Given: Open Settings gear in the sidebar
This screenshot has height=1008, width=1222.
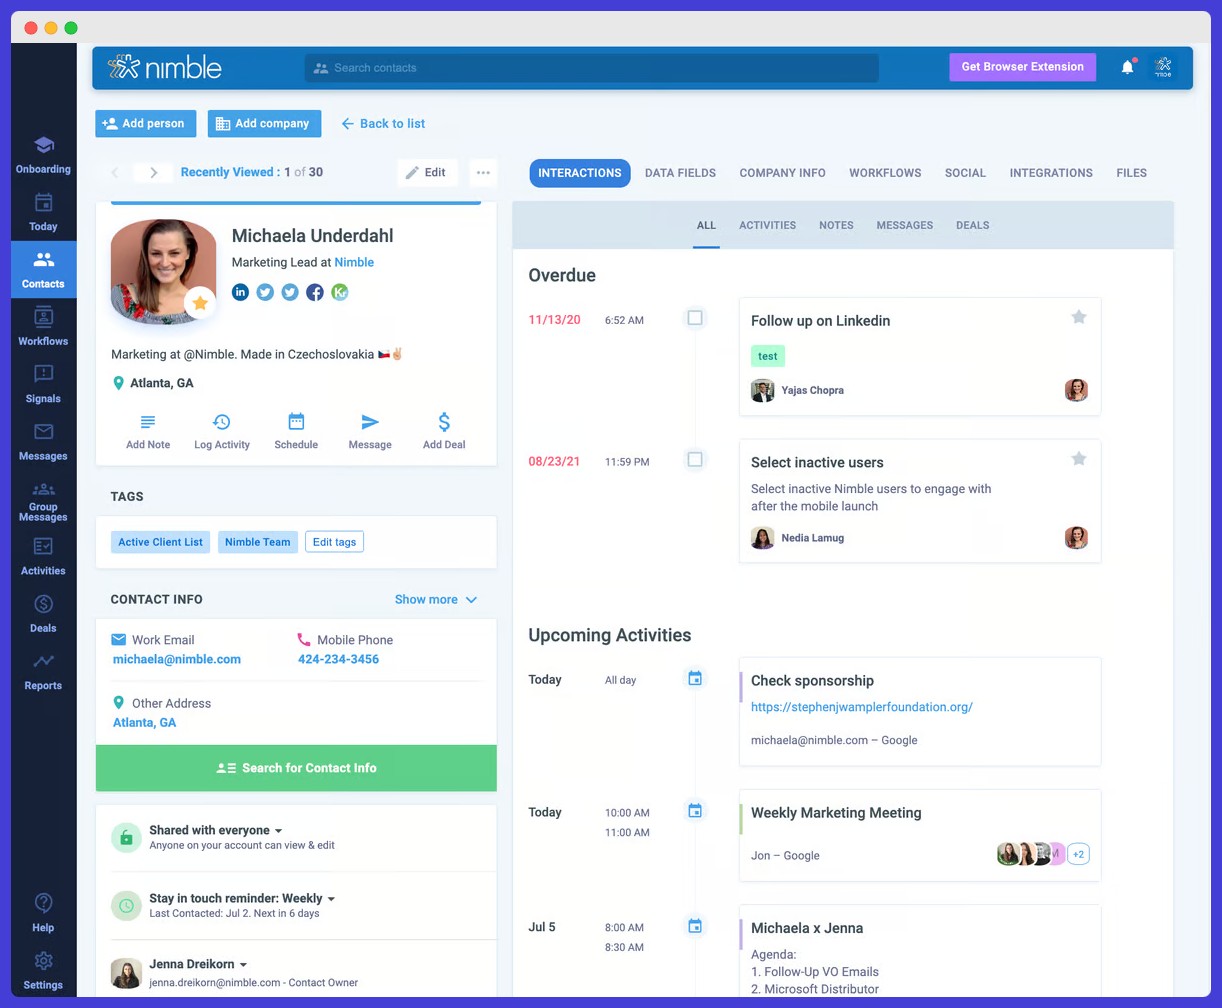Looking at the screenshot, I should pyautogui.click(x=43, y=961).
